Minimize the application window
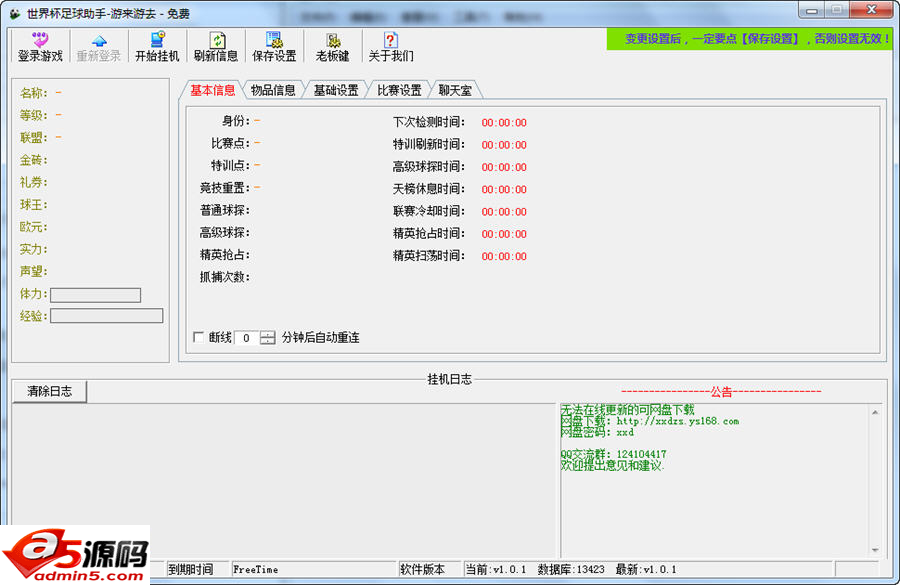The width and height of the screenshot is (900, 585). click(812, 10)
